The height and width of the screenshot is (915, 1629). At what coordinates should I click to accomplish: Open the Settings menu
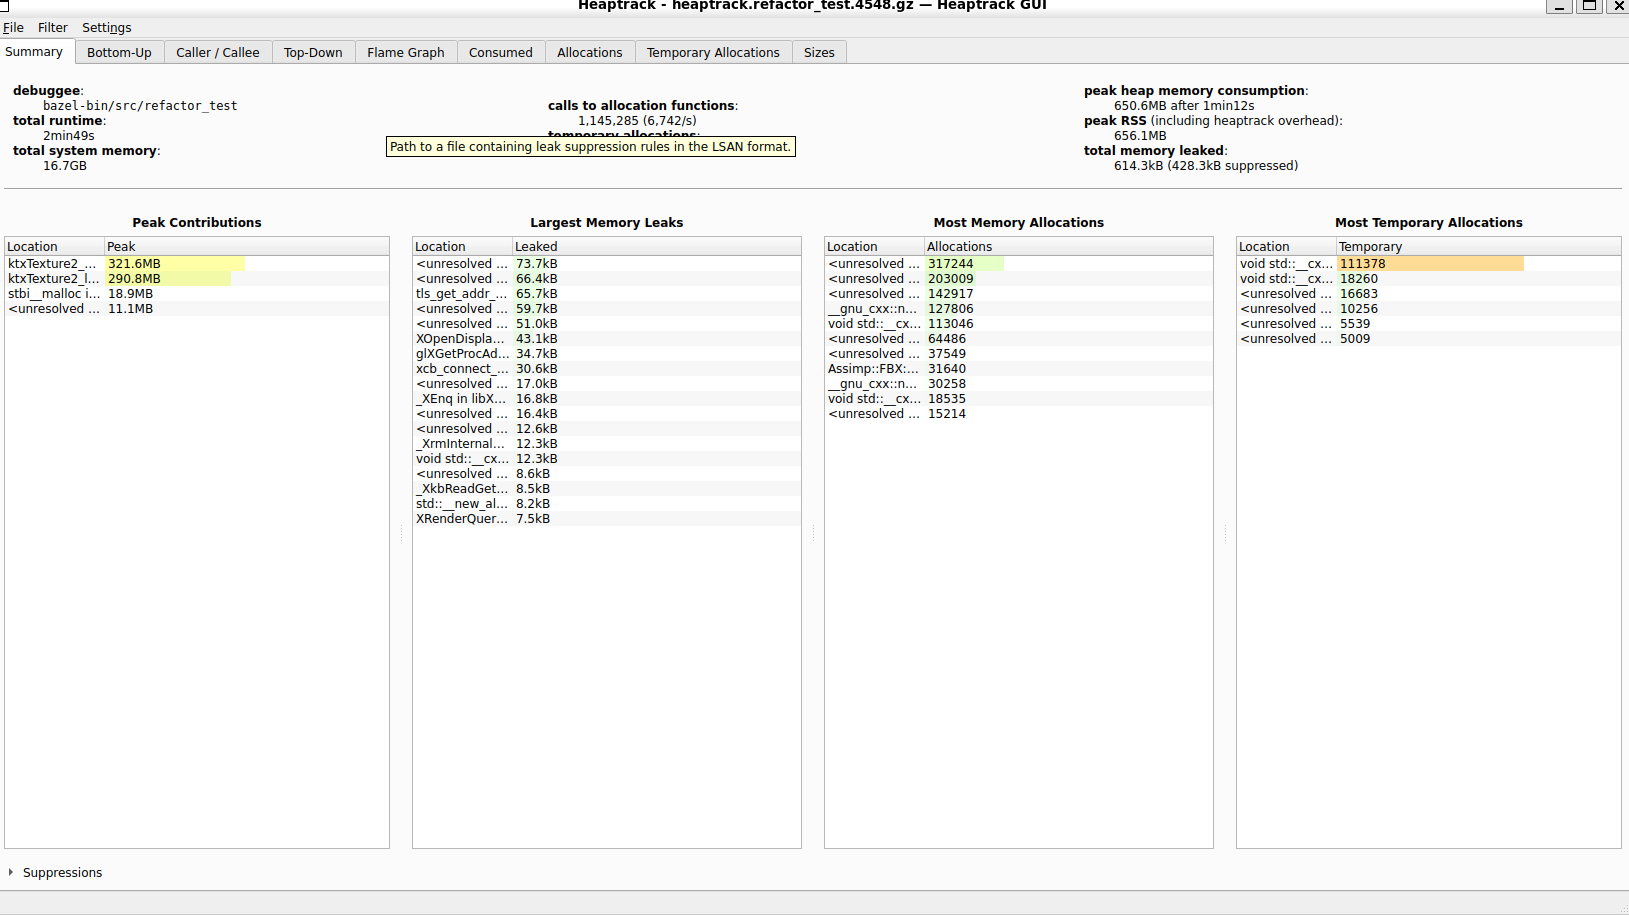click(x=106, y=28)
